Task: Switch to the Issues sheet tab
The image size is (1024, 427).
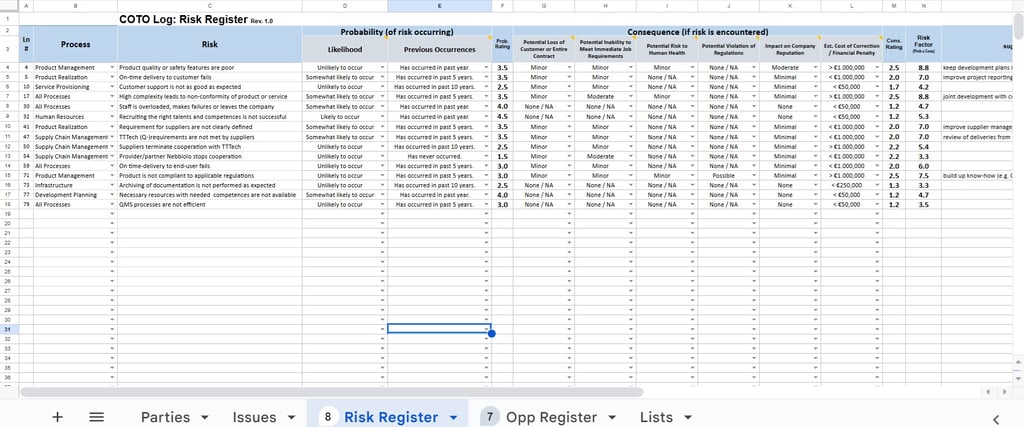Action: pos(255,417)
